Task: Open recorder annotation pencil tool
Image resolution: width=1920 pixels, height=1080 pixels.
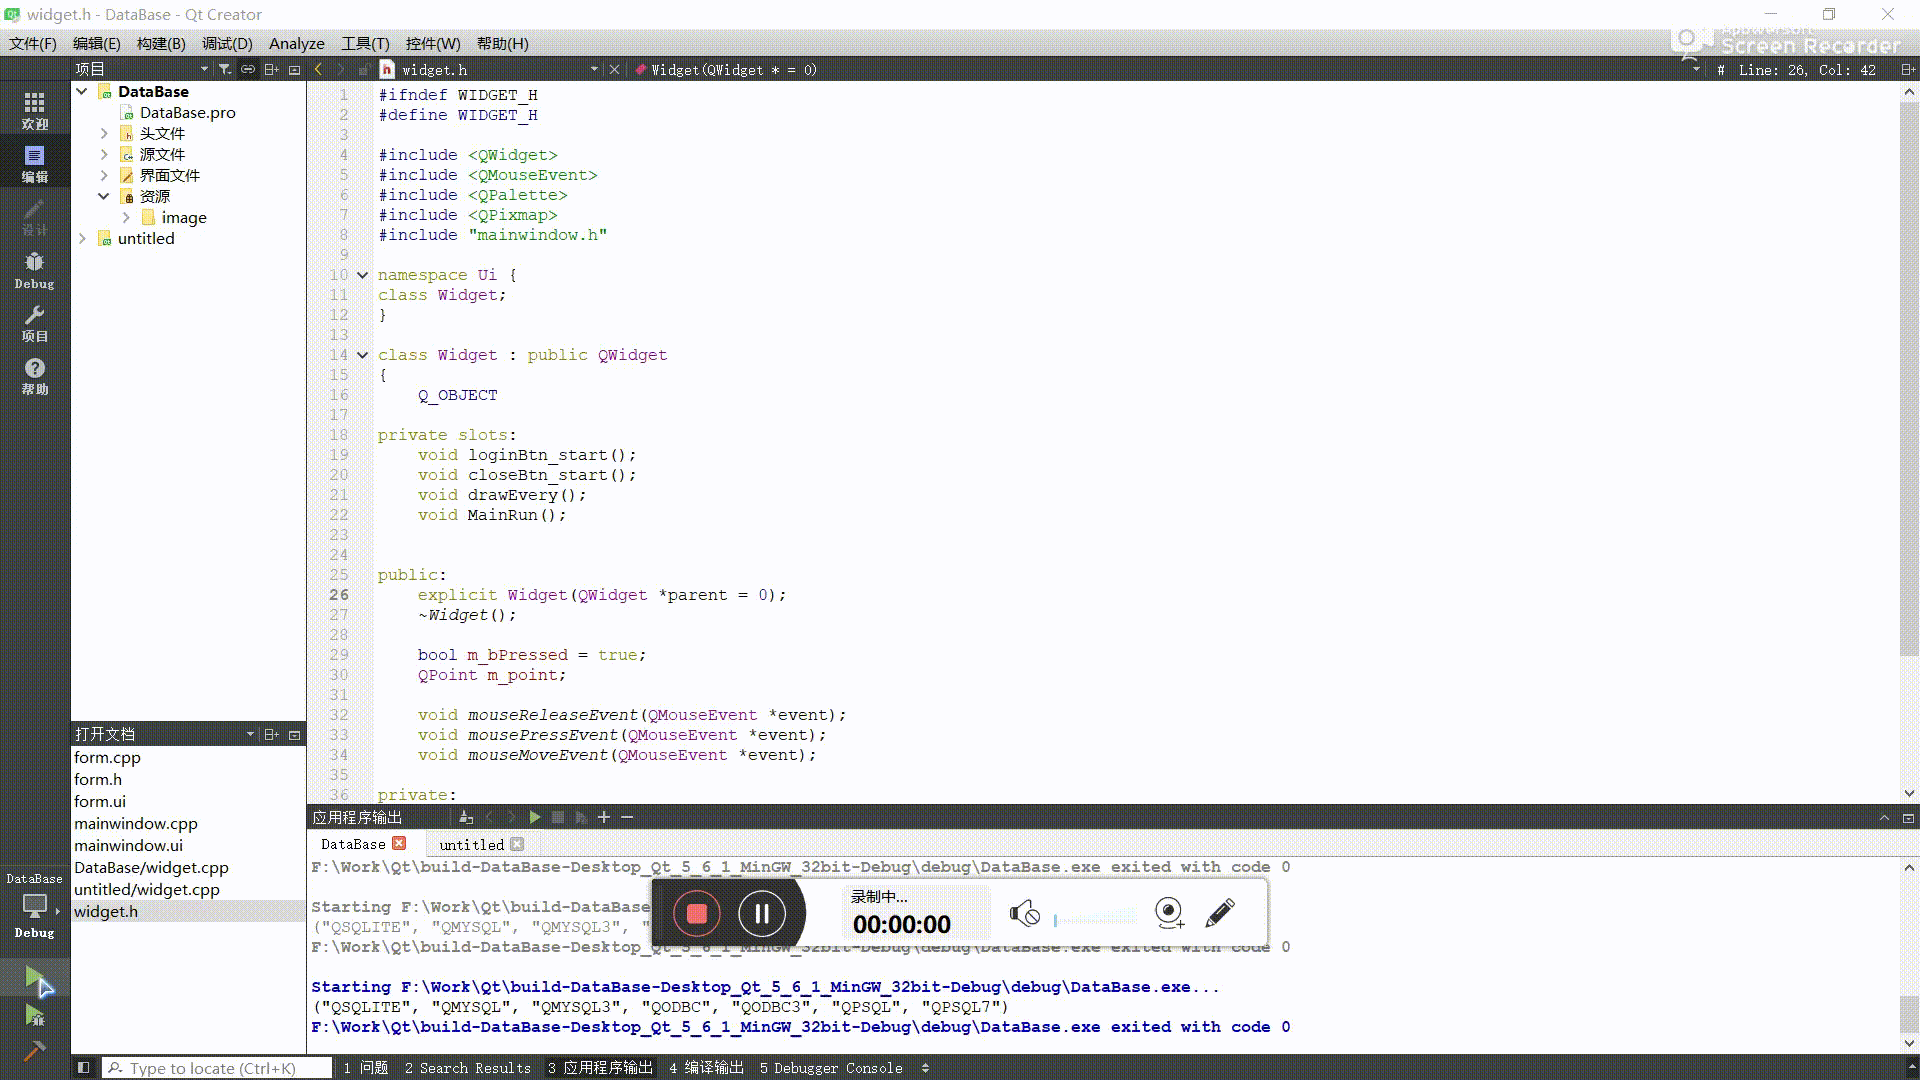Action: click(1220, 912)
